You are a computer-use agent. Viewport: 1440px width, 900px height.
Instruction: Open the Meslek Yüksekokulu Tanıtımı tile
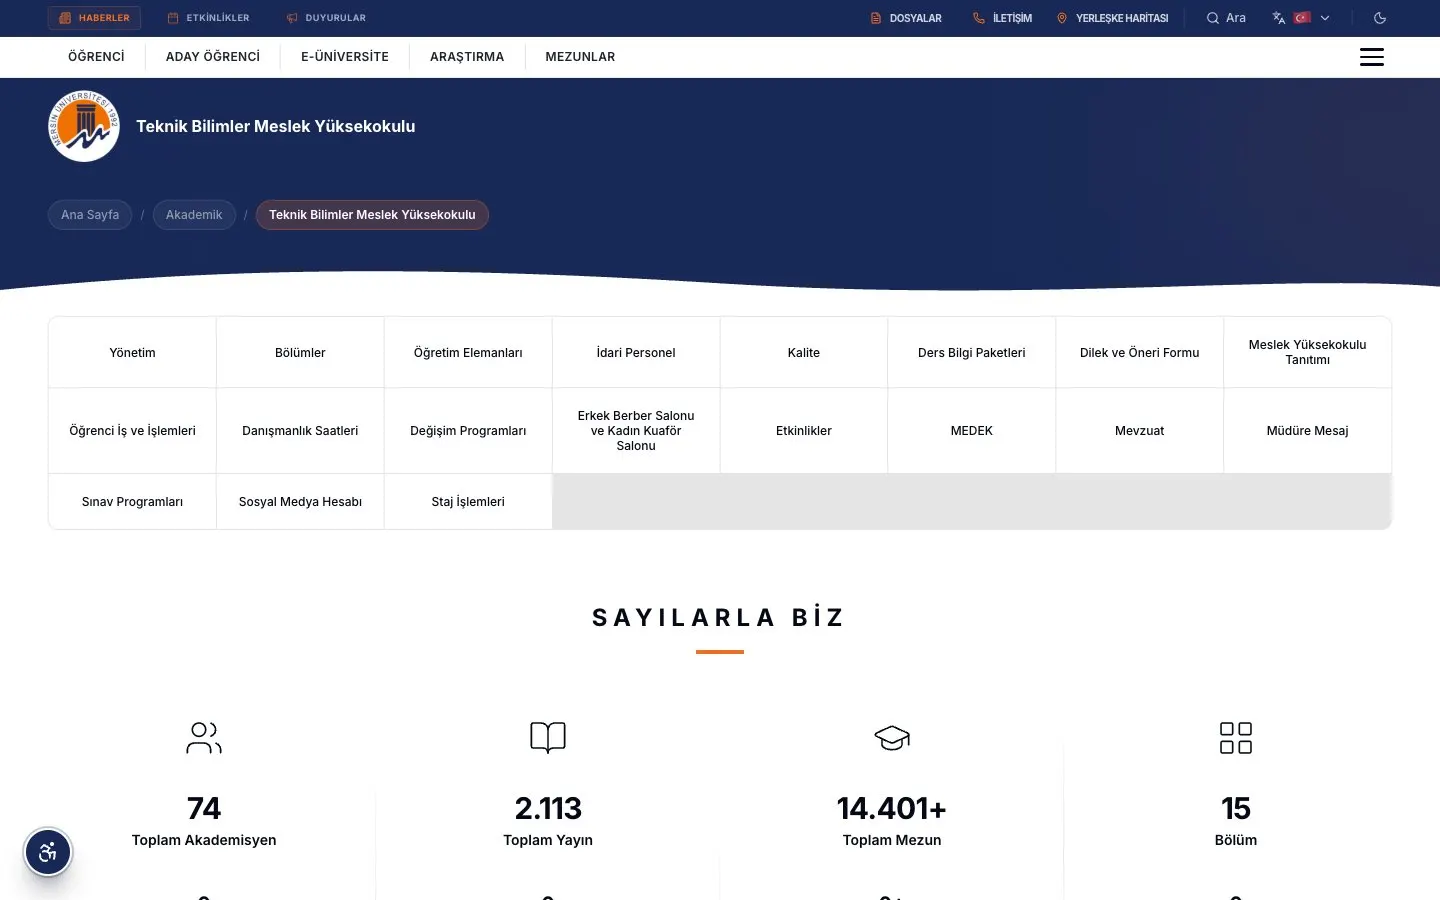[x=1308, y=353]
